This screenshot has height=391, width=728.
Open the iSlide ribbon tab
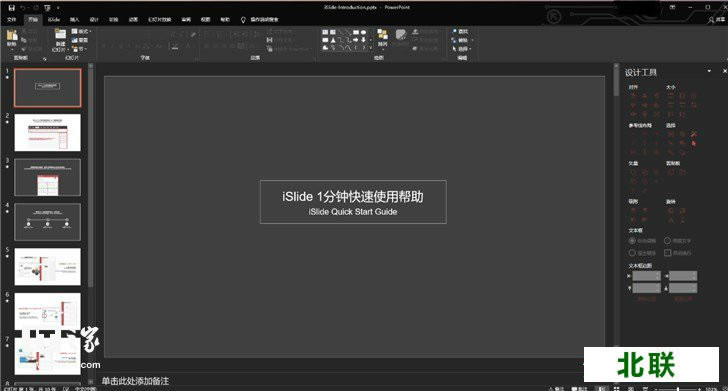(x=54, y=20)
